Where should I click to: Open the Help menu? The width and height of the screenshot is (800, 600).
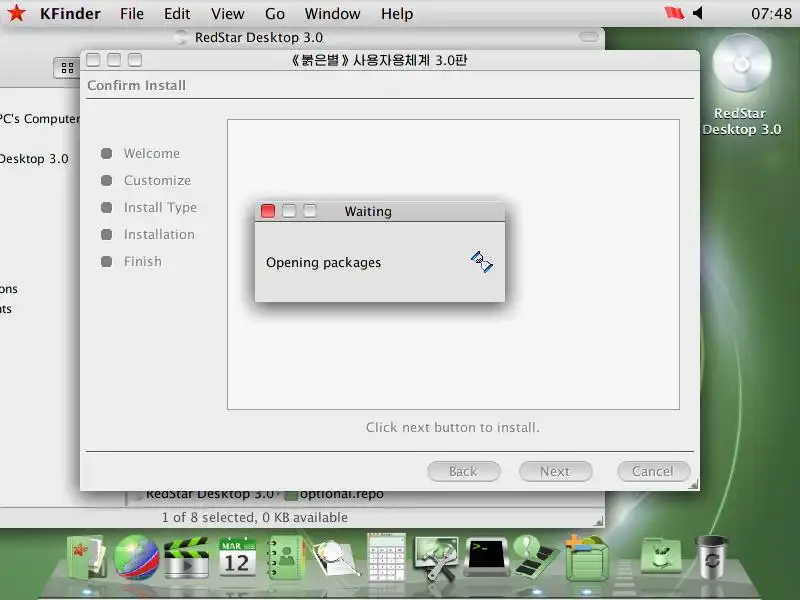(x=397, y=14)
